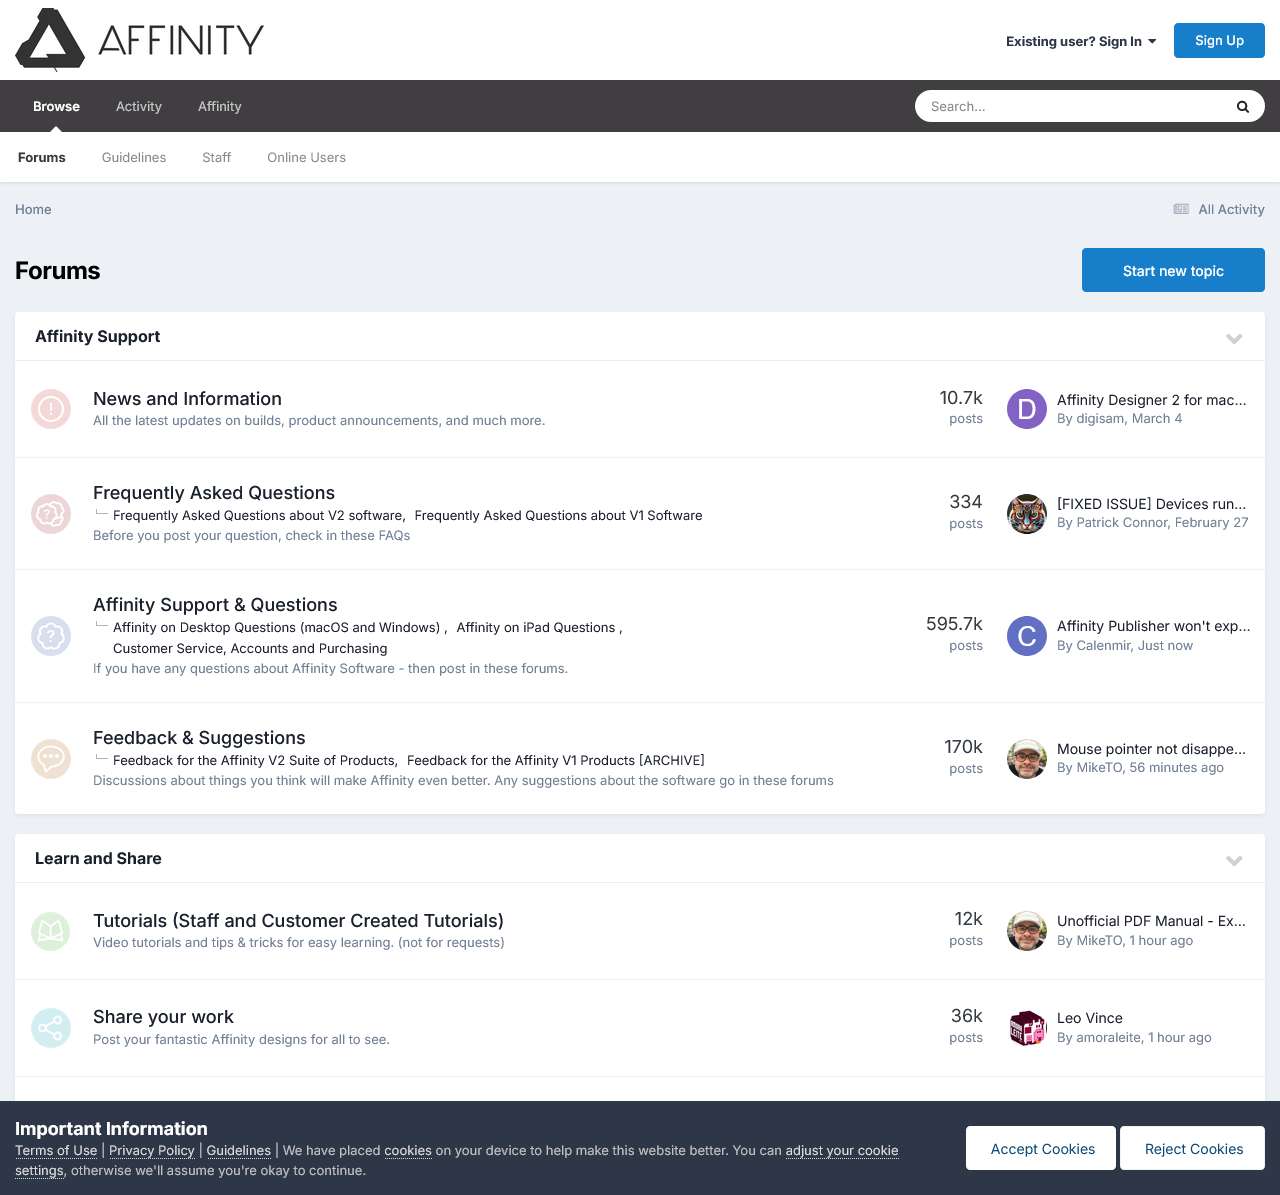Open Affinity on Desktop Questions subforum

(276, 627)
